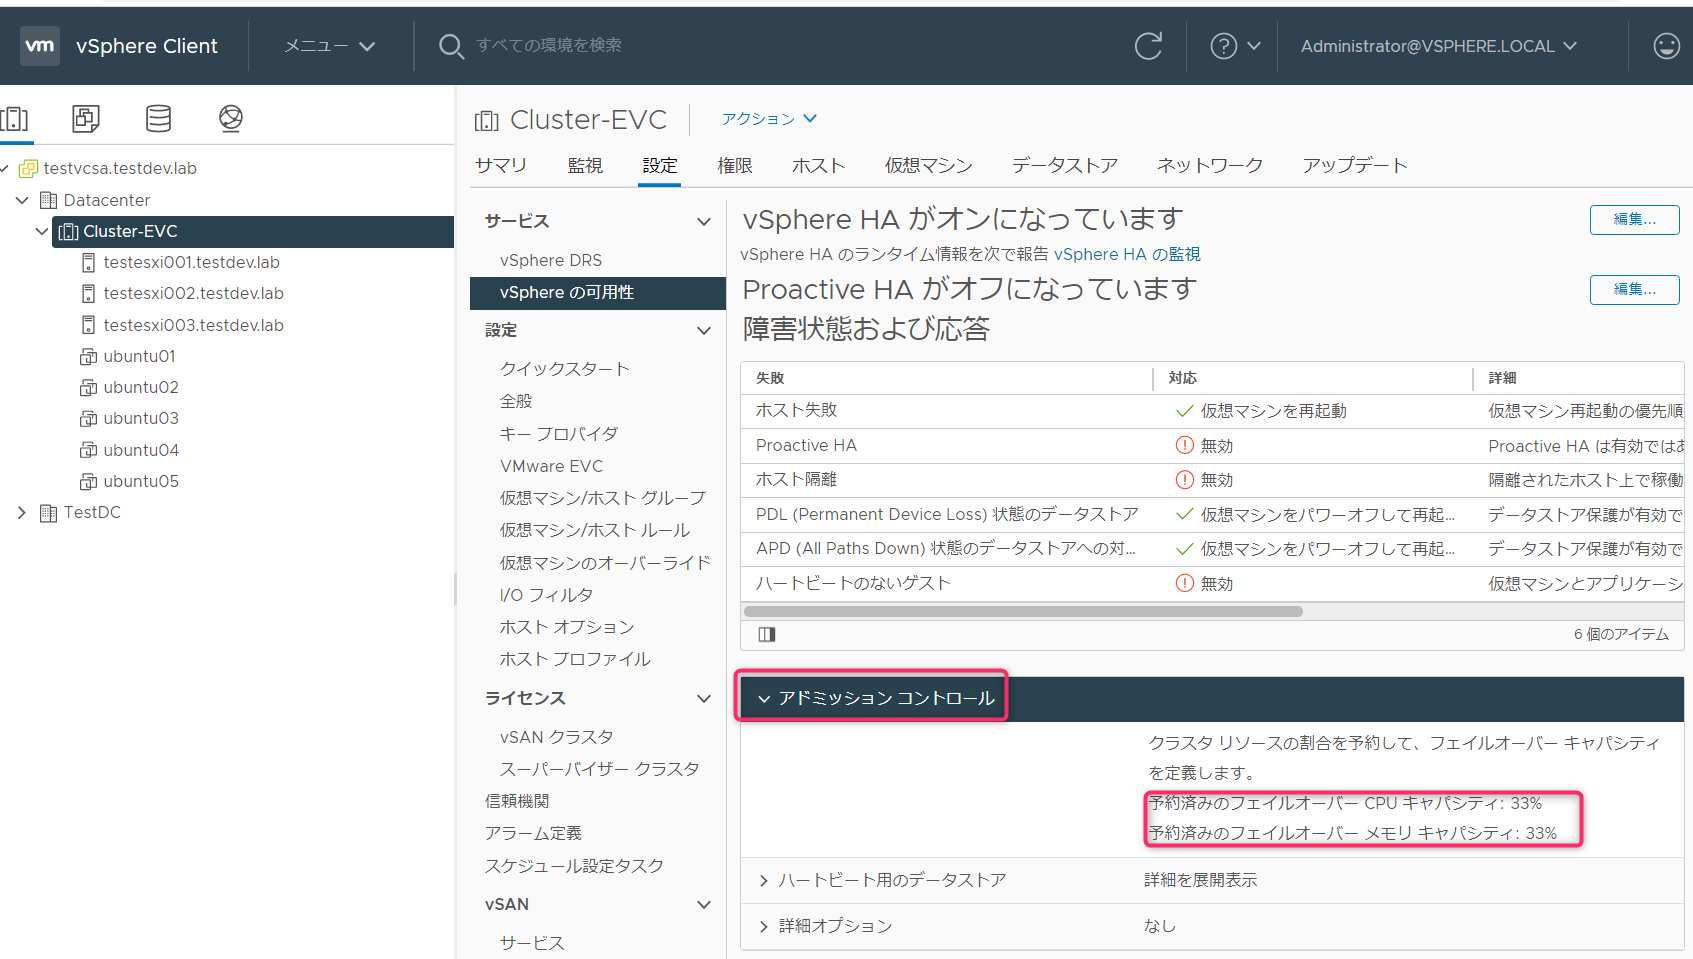The height and width of the screenshot is (959, 1693).
Task: Collapse the Datacenter tree node
Action: pyautogui.click(x=22, y=200)
